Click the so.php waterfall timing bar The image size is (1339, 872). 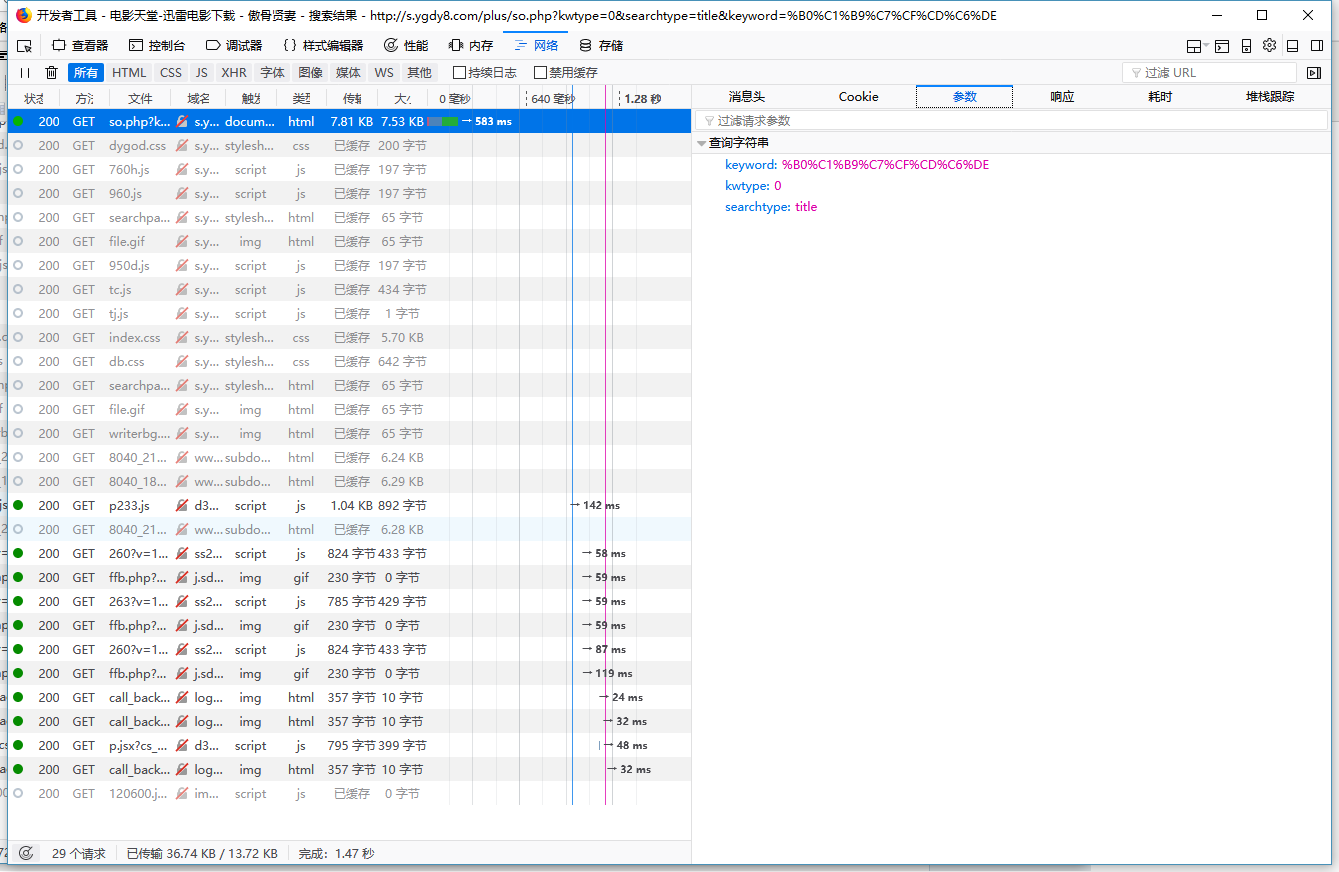point(443,121)
